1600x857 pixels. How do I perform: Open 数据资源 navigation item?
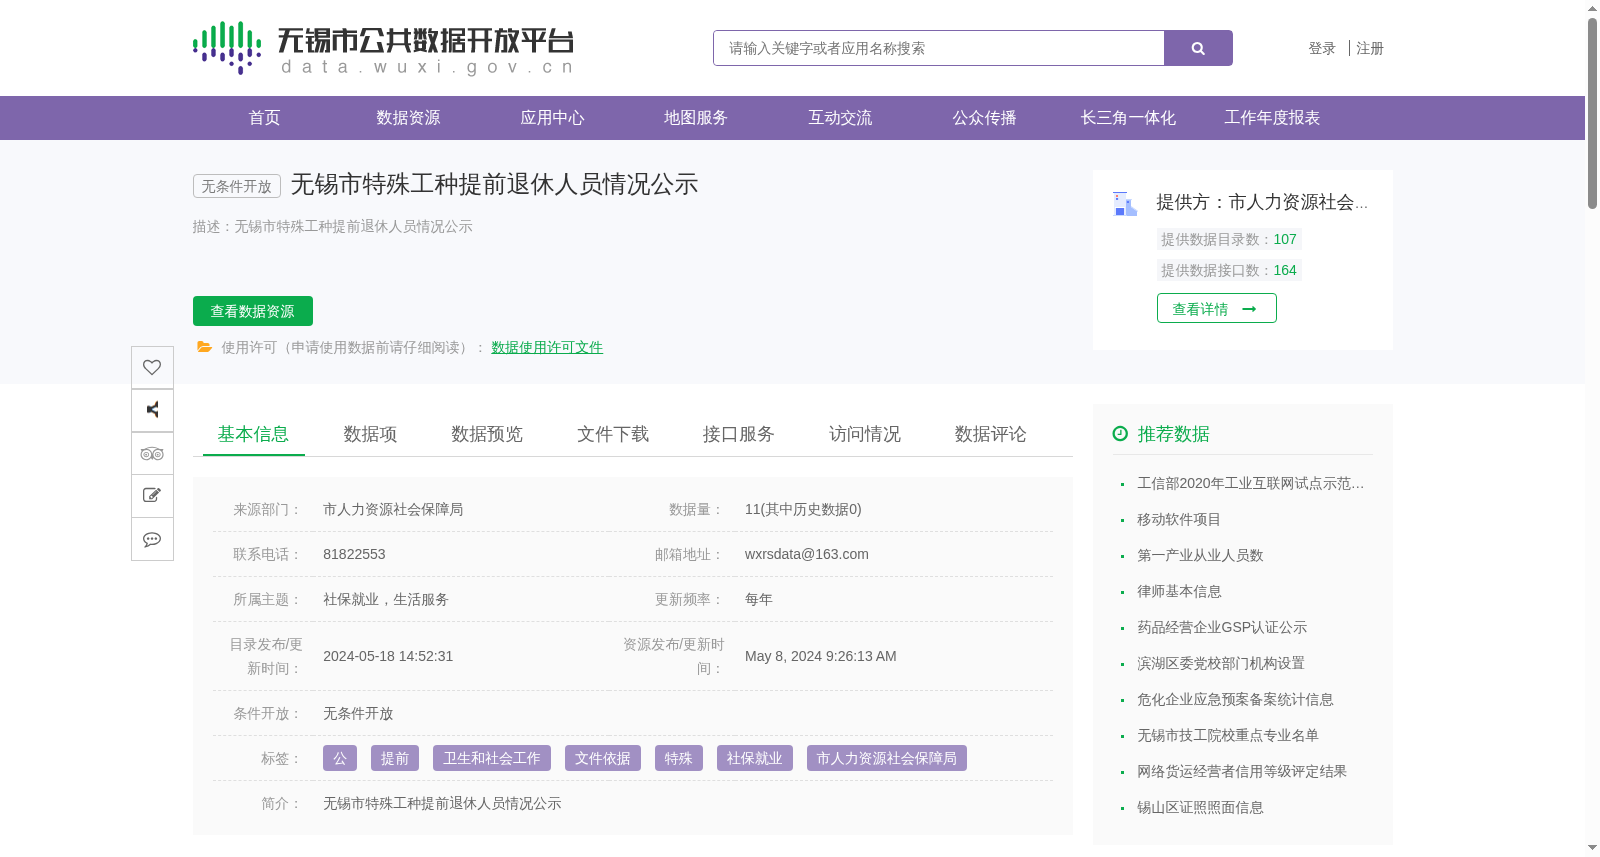(408, 118)
